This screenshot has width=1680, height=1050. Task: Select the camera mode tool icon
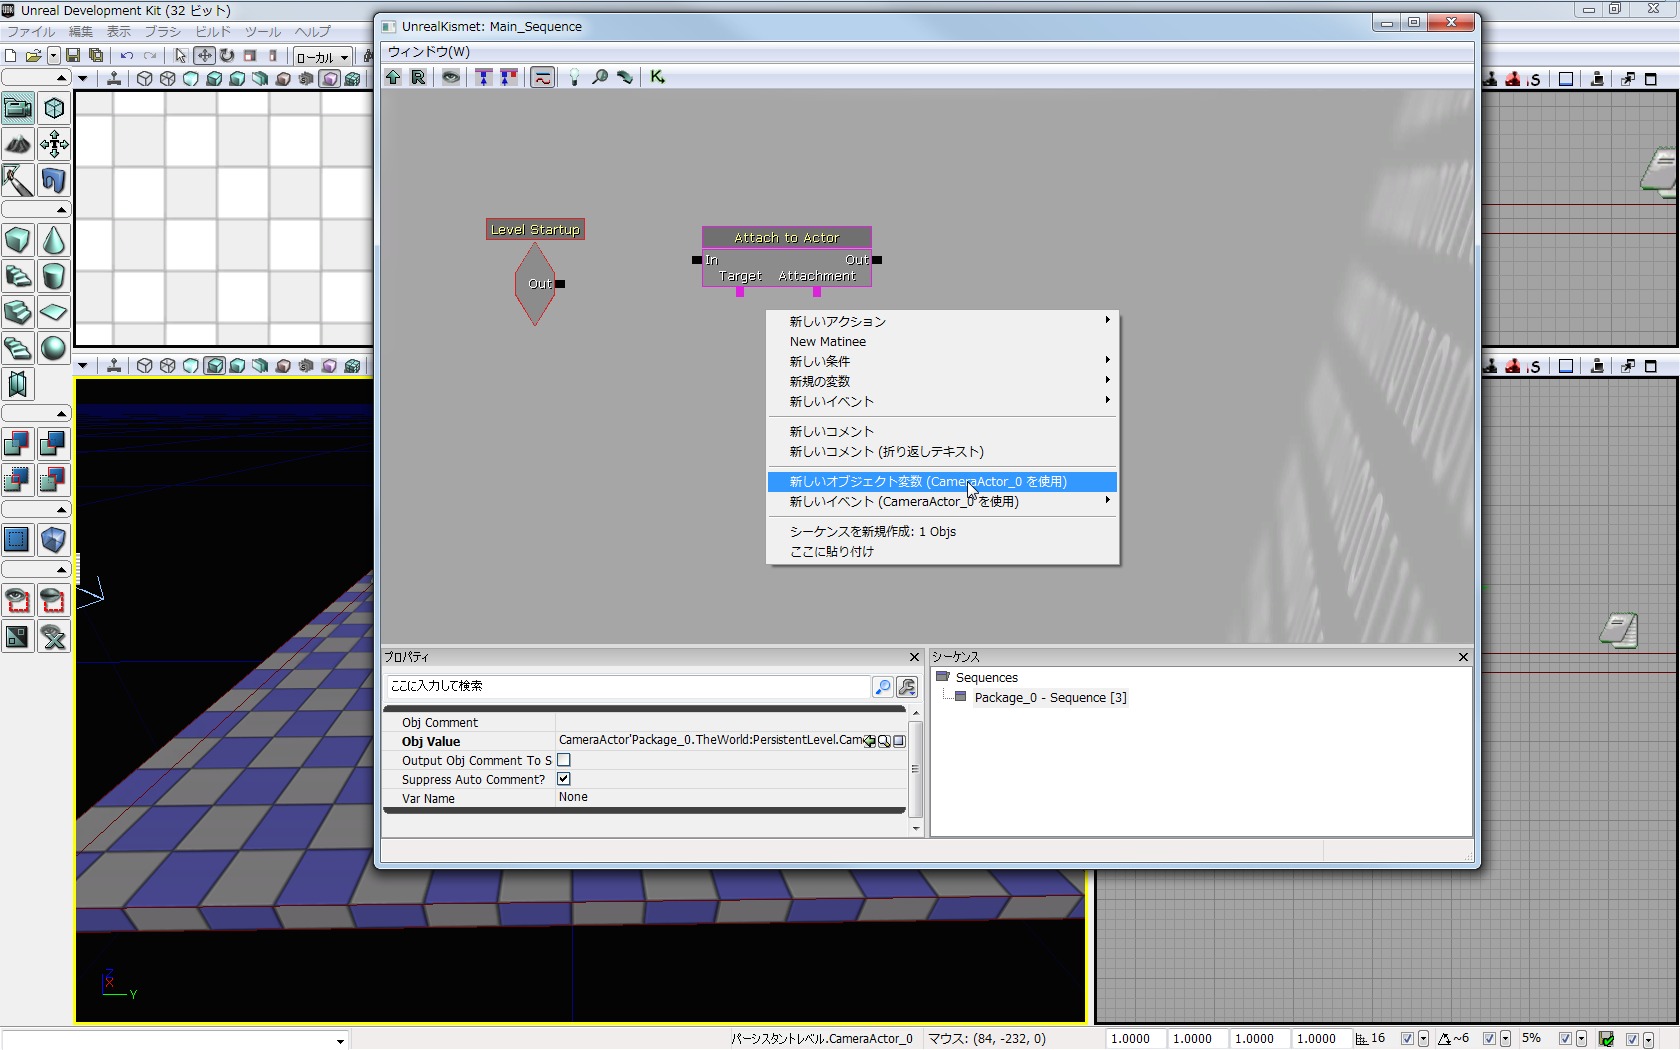click(18, 108)
